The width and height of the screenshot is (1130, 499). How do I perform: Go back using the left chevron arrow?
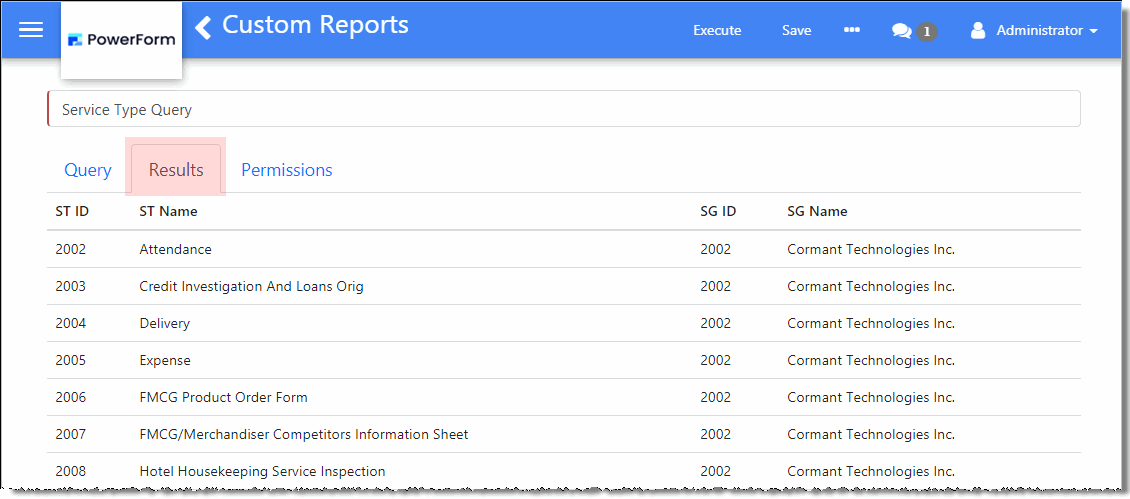203,27
